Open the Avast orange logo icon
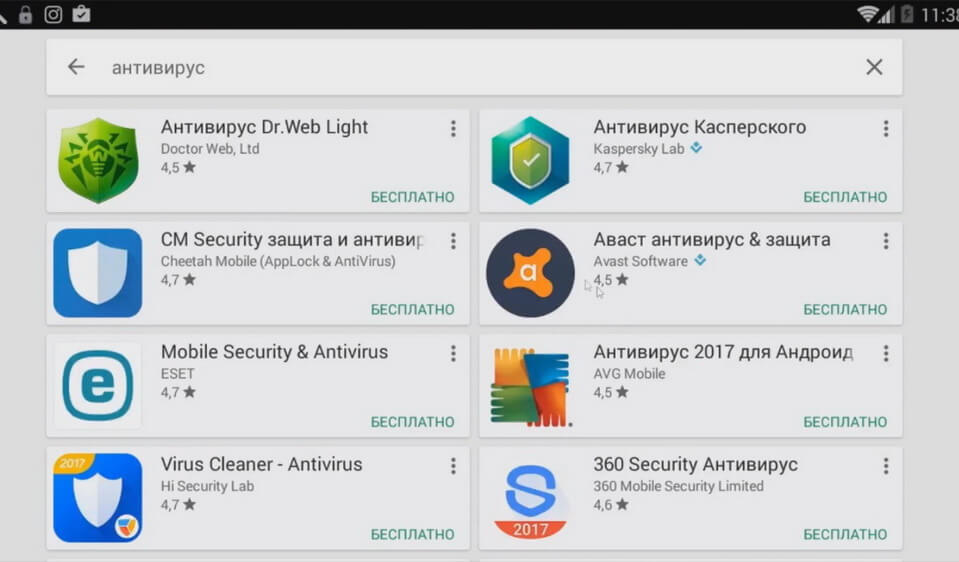The width and height of the screenshot is (959, 562). 530,273
